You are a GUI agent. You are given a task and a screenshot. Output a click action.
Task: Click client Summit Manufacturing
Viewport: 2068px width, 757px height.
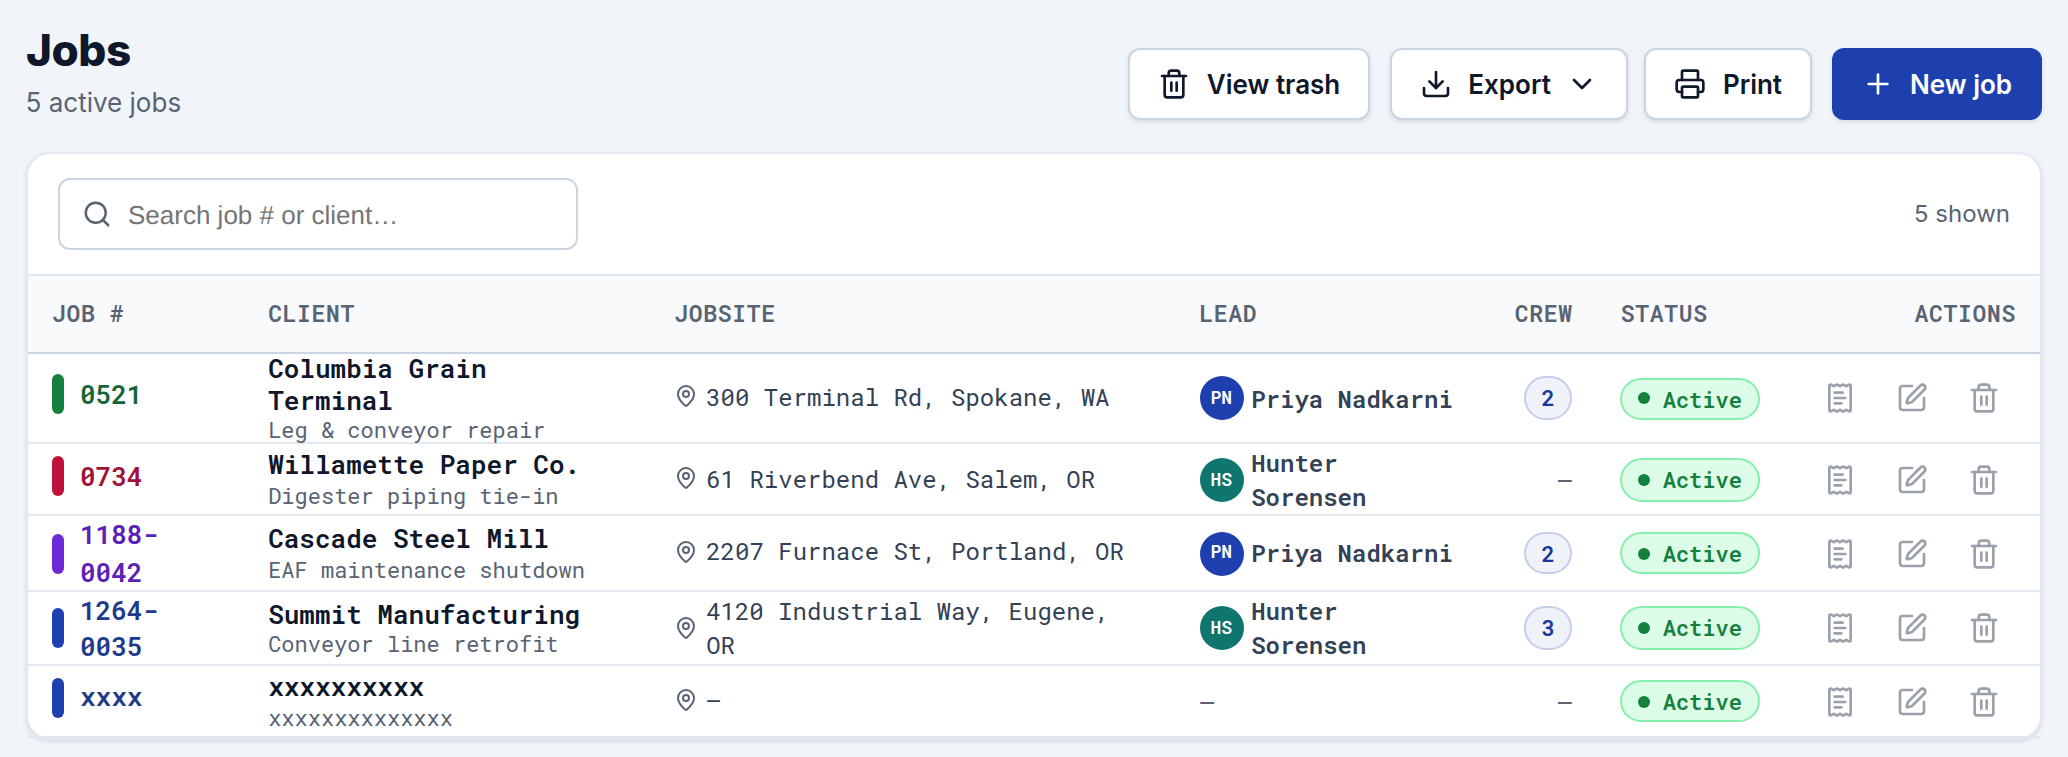pyautogui.click(x=424, y=615)
